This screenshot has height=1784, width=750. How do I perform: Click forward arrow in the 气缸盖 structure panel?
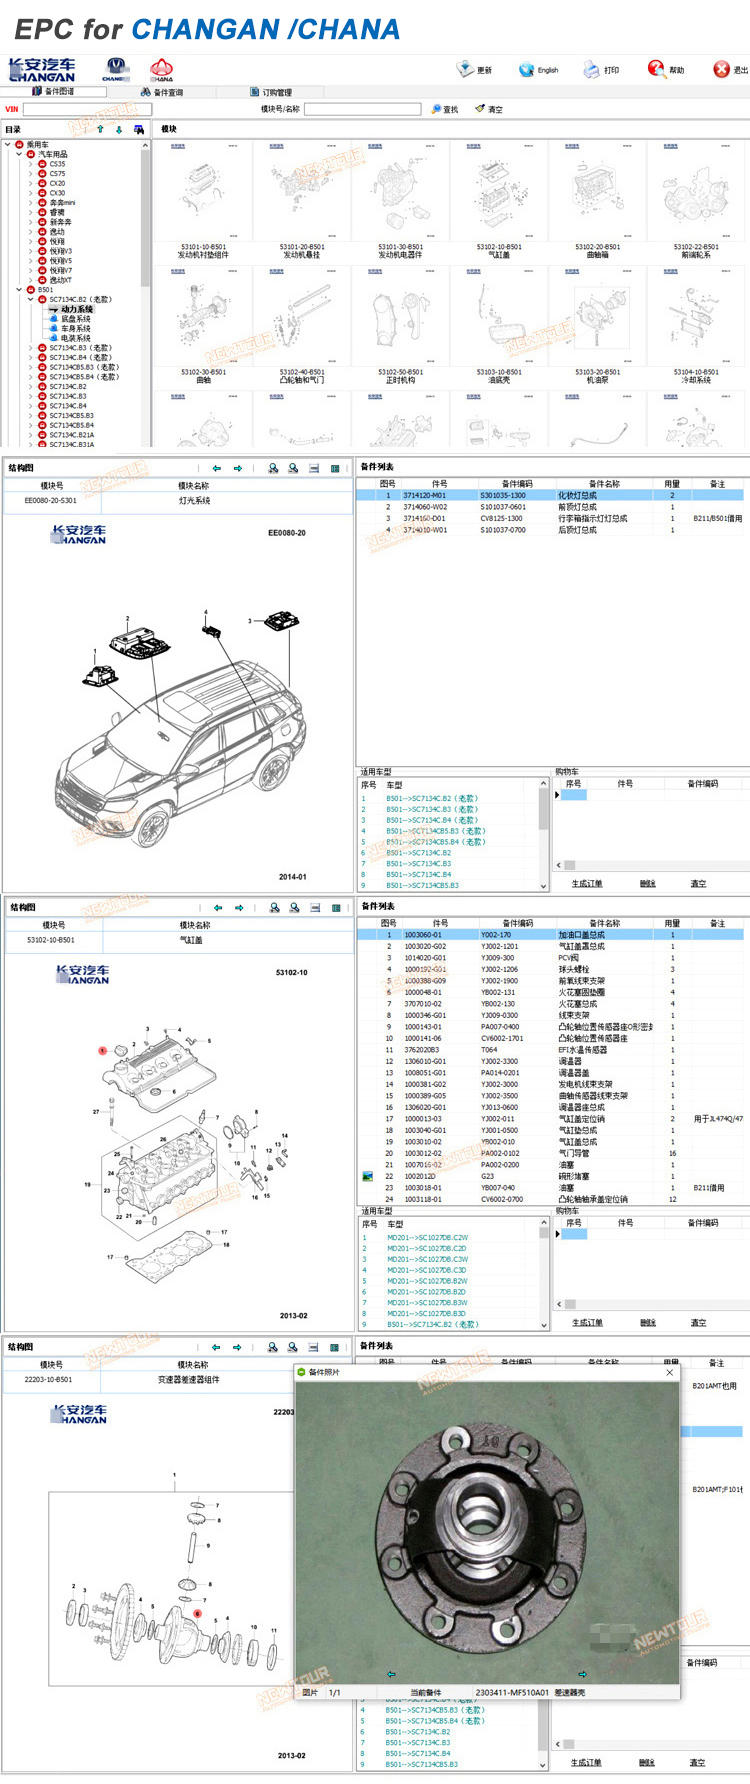(x=239, y=908)
